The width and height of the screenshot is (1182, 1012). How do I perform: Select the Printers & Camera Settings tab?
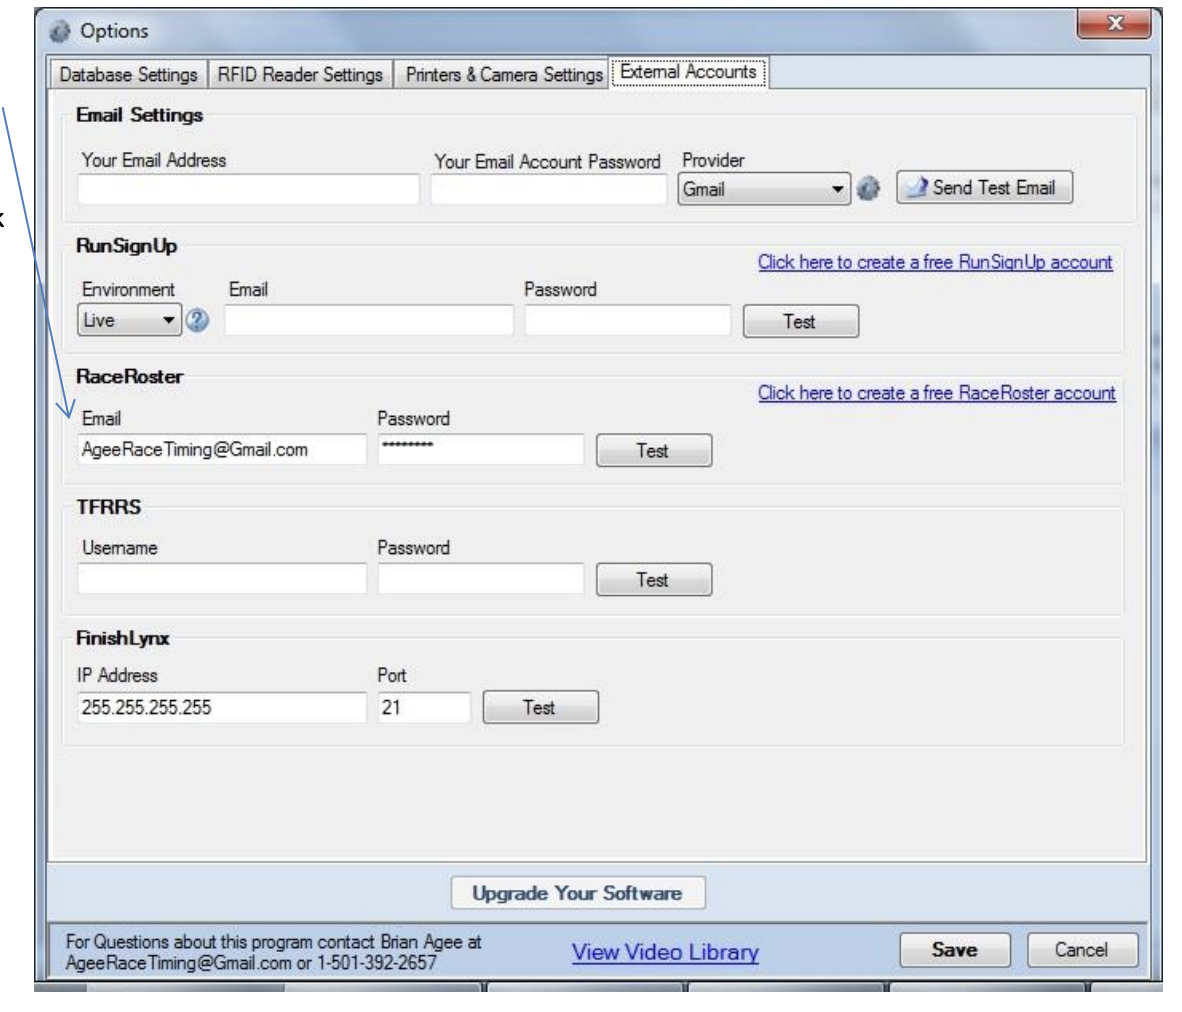(504, 75)
